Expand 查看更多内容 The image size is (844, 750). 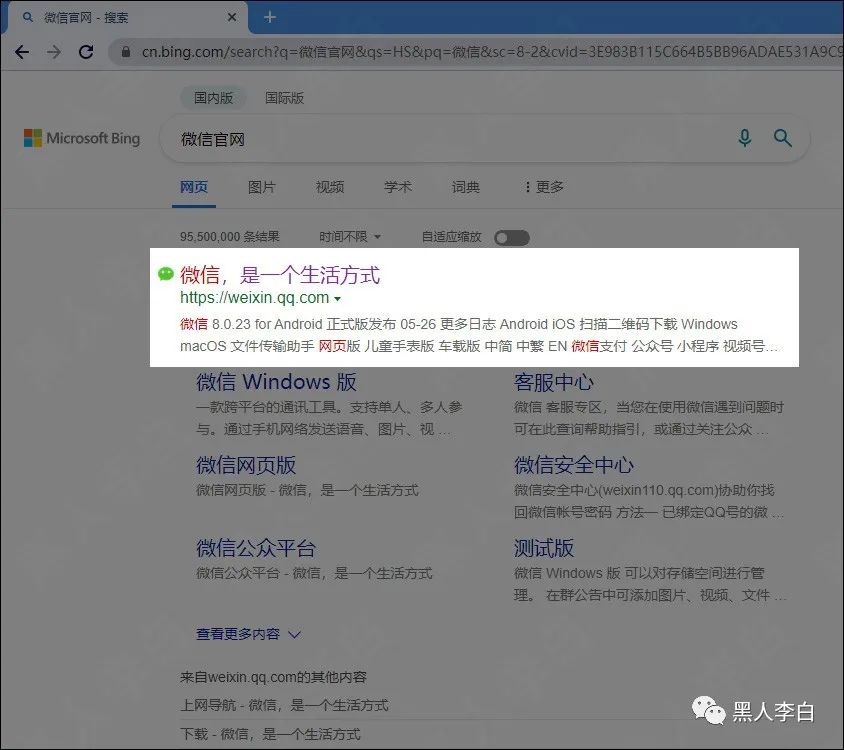coord(248,634)
